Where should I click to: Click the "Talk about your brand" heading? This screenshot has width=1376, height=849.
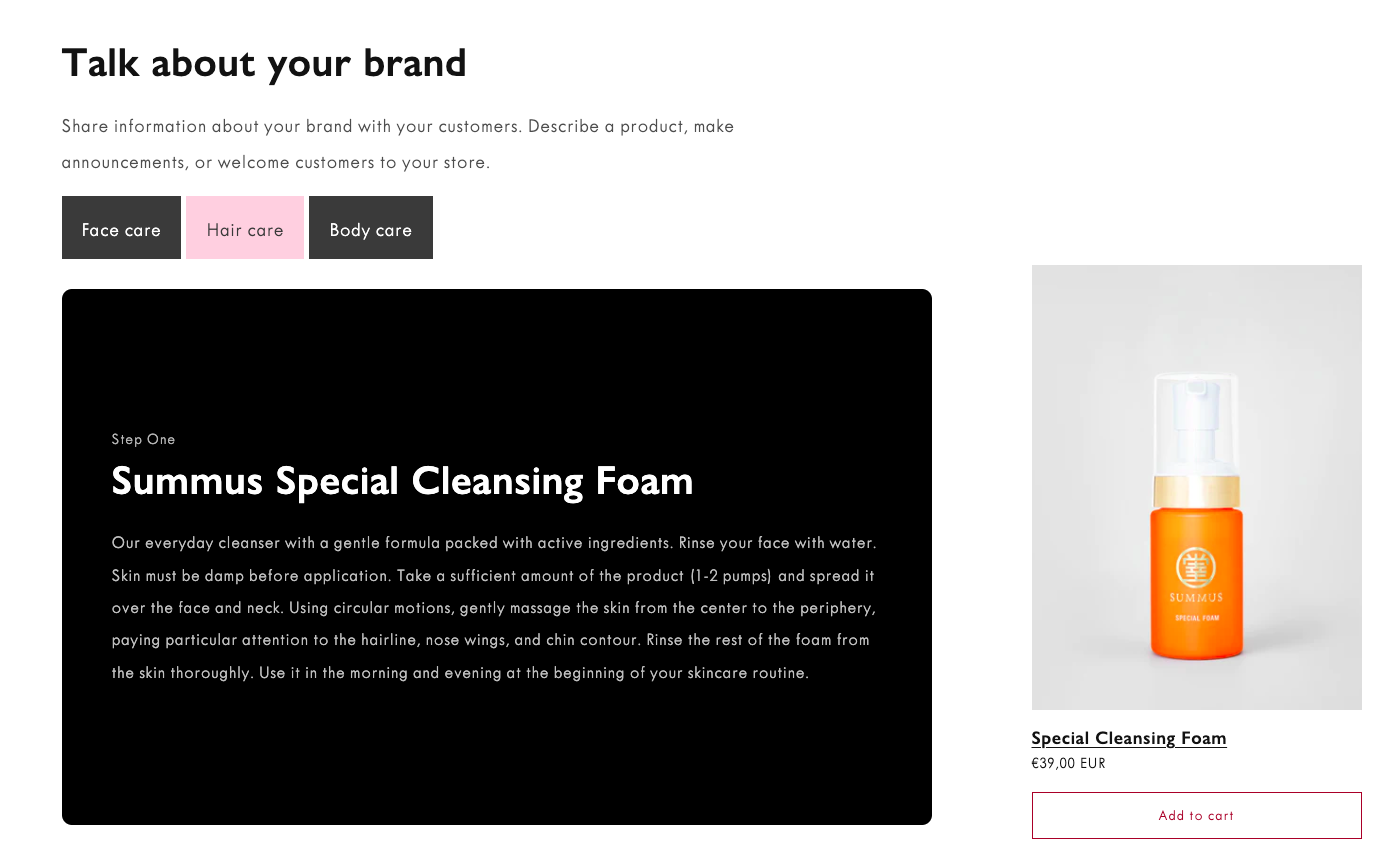[x=264, y=63]
